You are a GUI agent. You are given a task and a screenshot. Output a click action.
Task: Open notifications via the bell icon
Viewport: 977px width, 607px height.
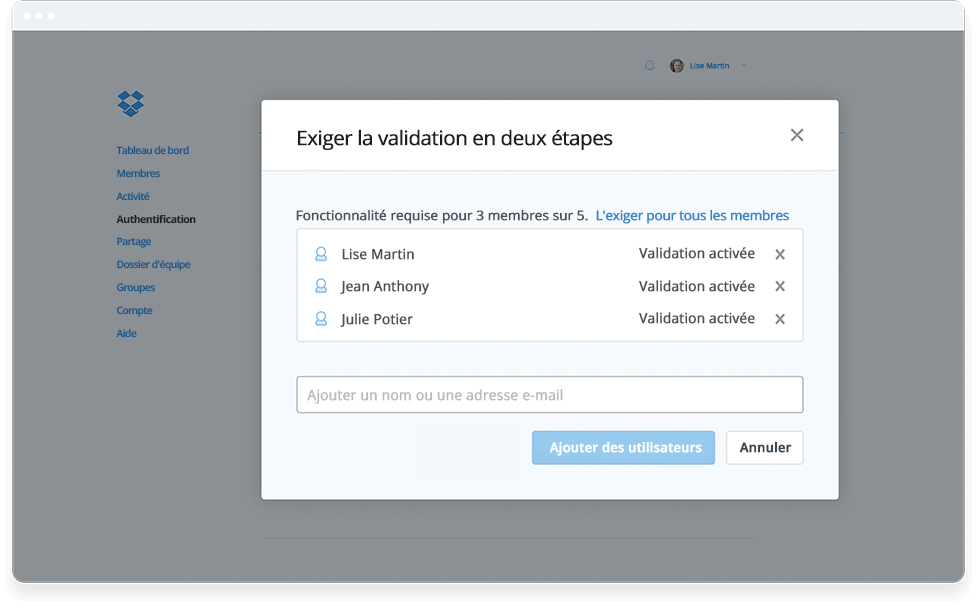coord(649,65)
